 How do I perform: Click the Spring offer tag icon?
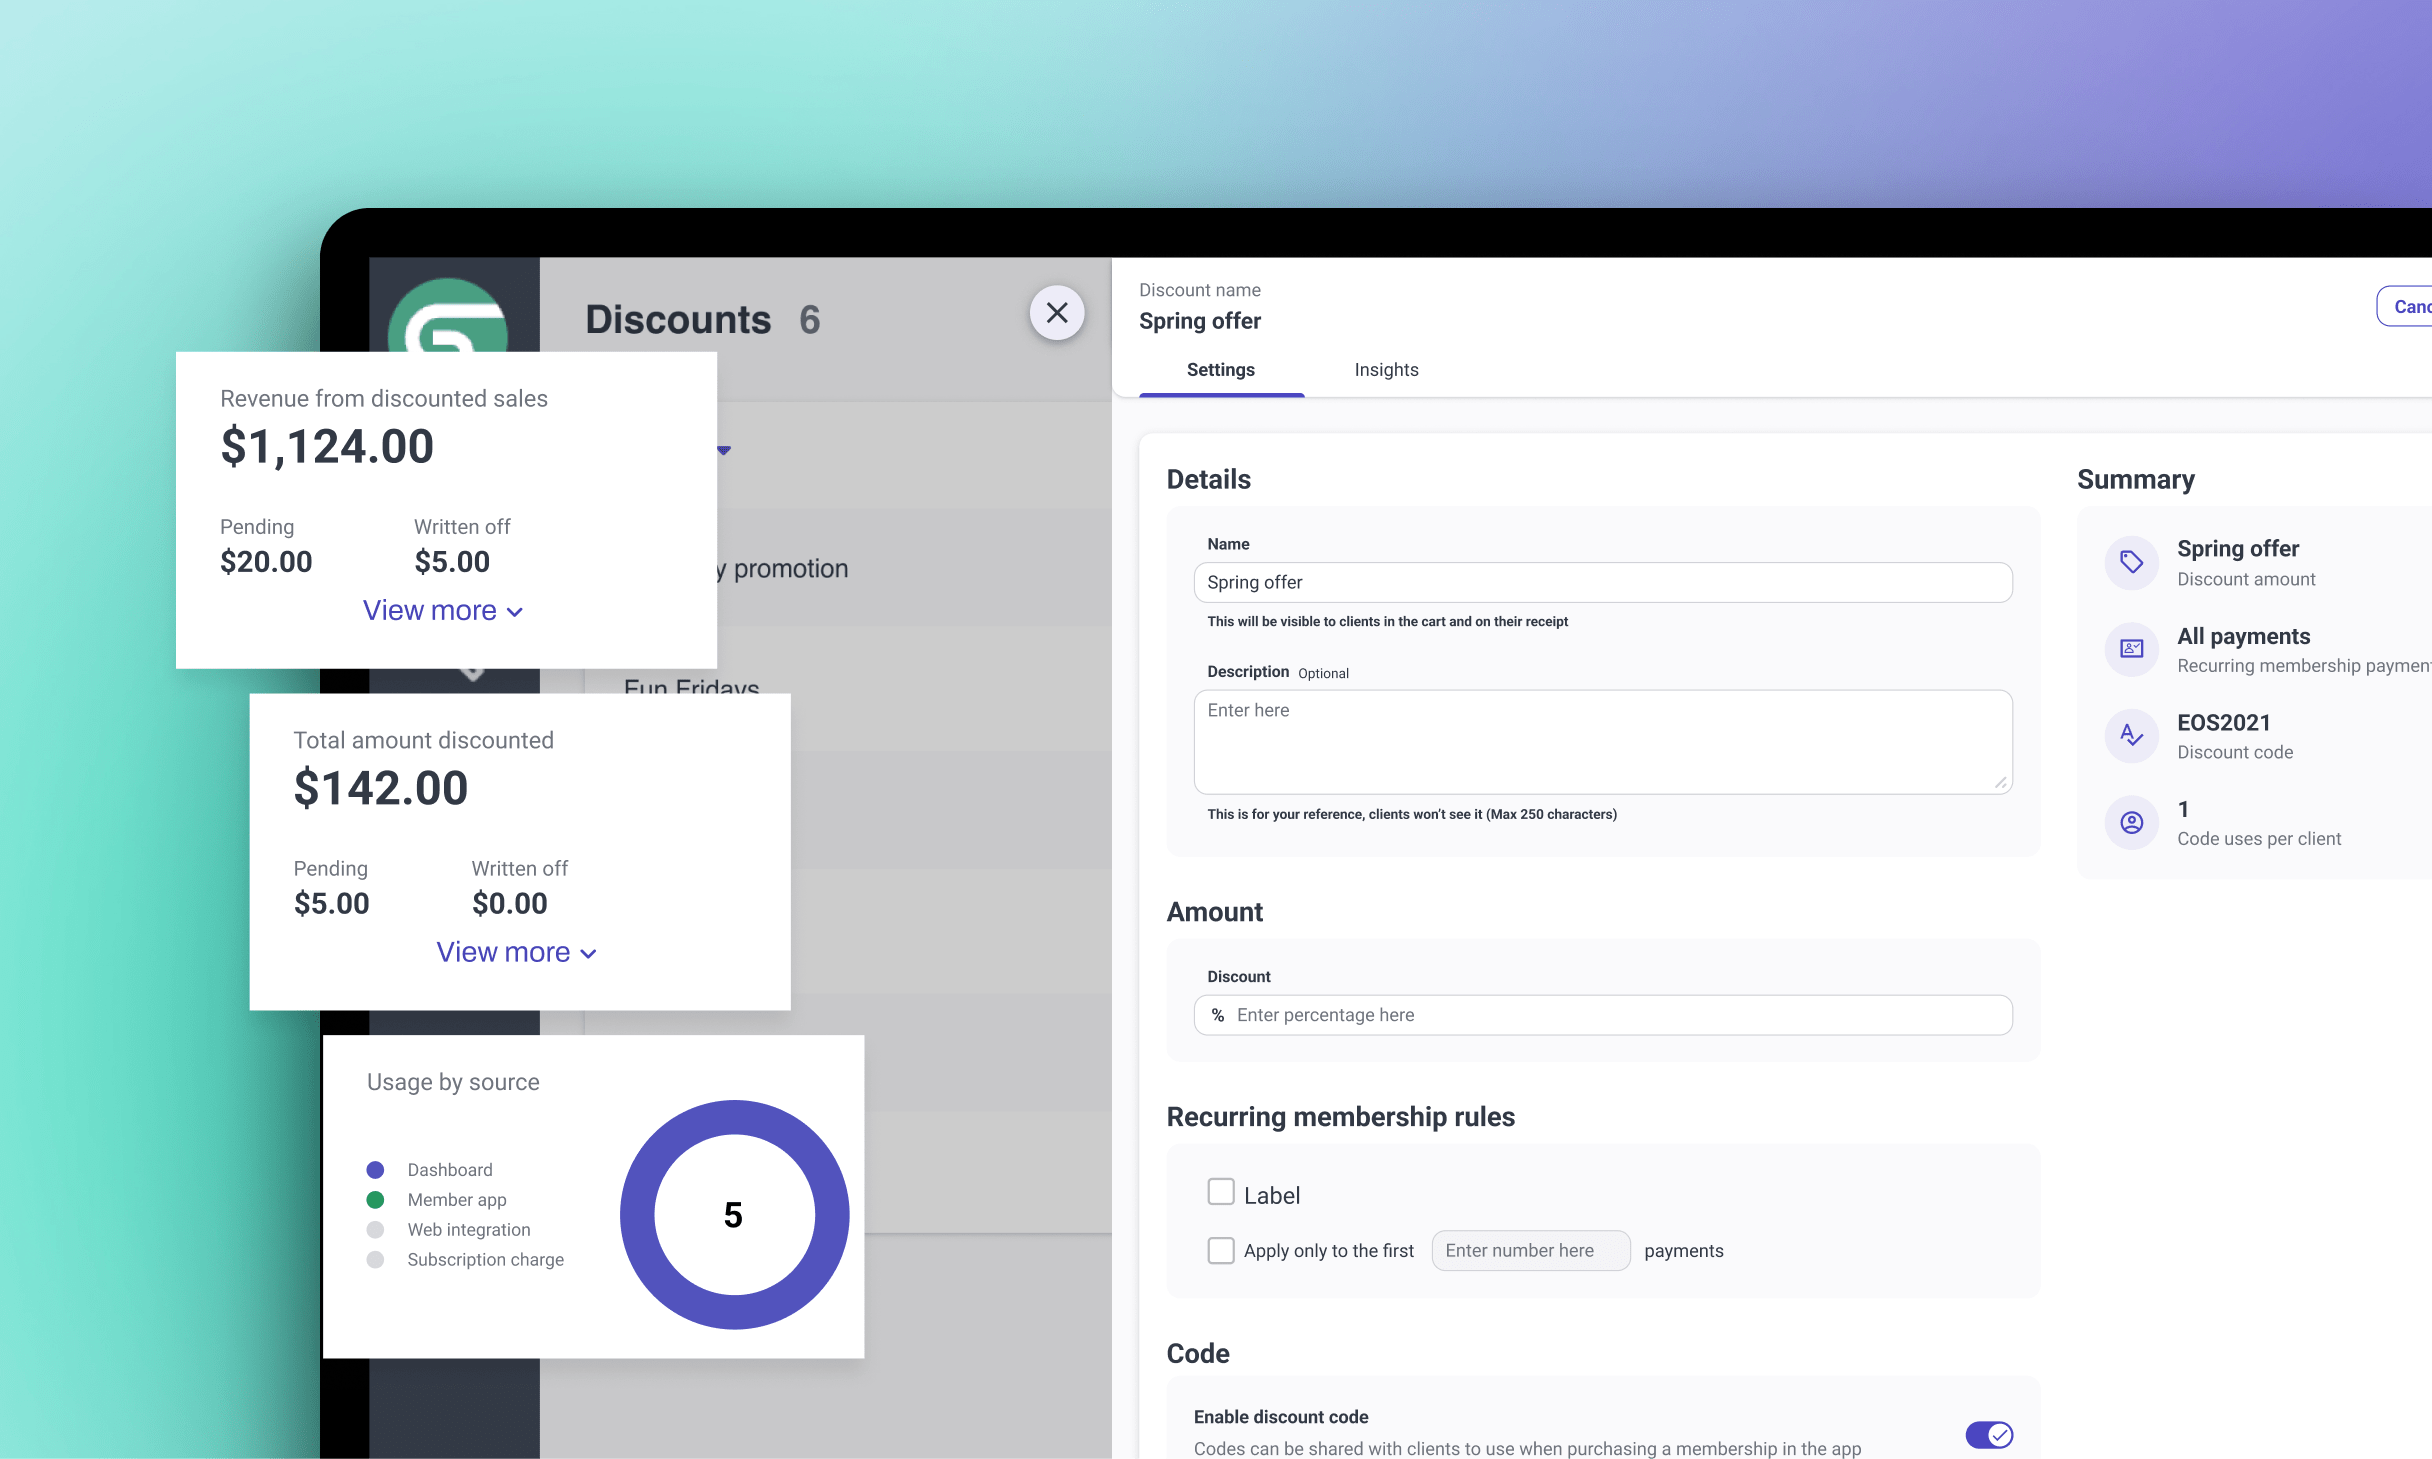tap(2131, 562)
